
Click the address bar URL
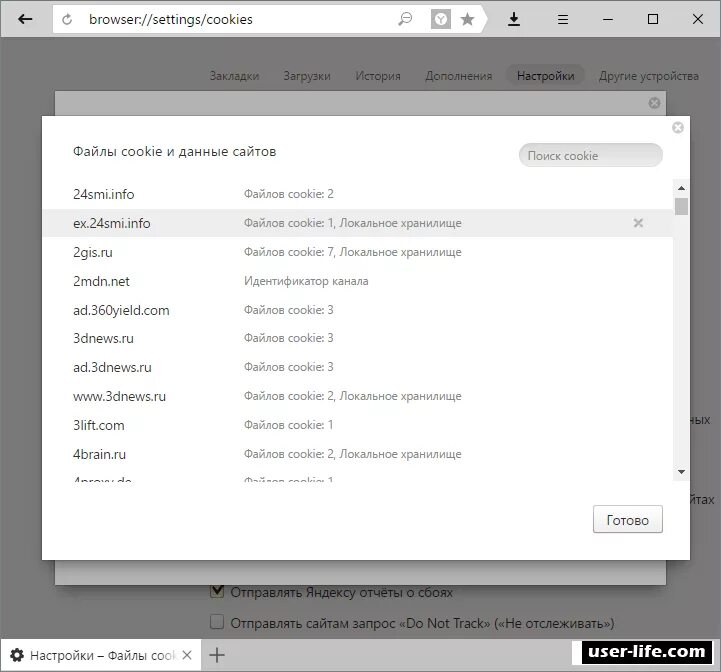click(x=171, y=19)
